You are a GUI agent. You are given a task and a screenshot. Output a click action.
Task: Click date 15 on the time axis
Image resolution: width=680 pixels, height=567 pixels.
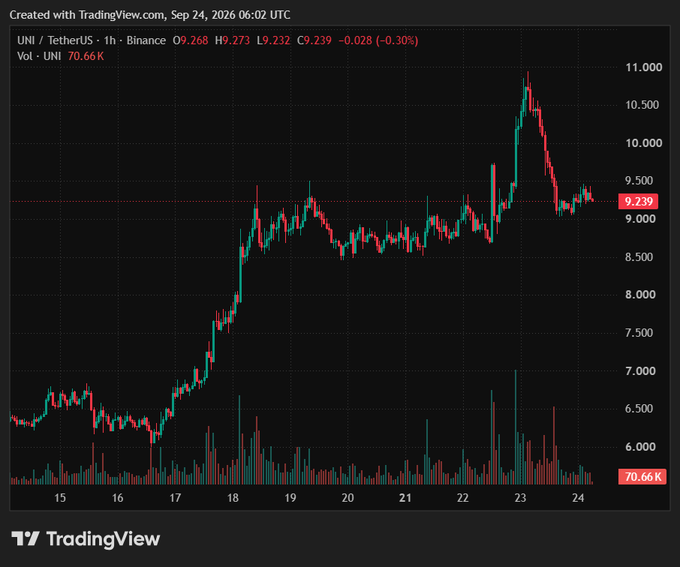pos(60,498)
